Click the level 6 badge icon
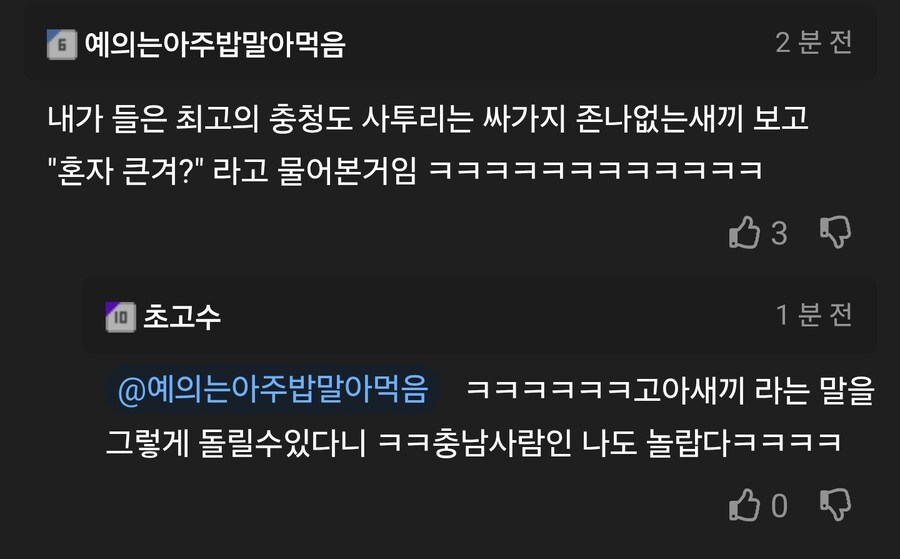Viewport: 900px width, 559px height. 61,44
